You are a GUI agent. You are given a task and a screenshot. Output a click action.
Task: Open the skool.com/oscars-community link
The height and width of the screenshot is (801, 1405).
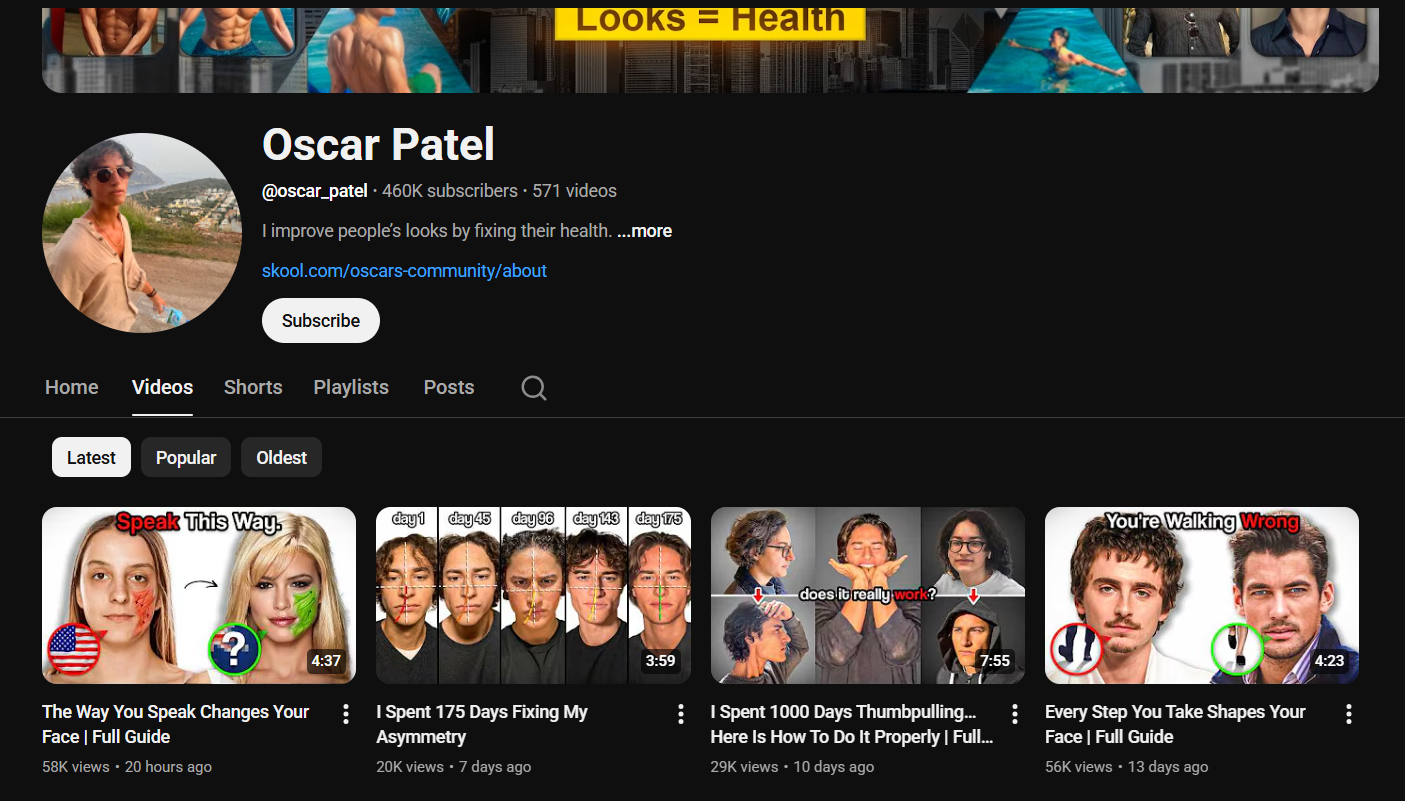pos(404,271)
